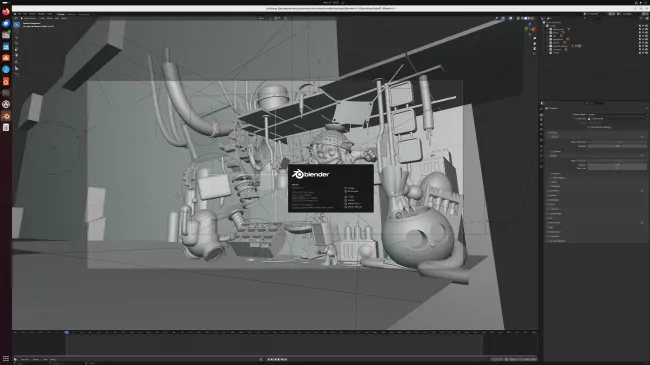650x365 pixels.
Task: Open the viewport Select menu
Action: (49, 18)
